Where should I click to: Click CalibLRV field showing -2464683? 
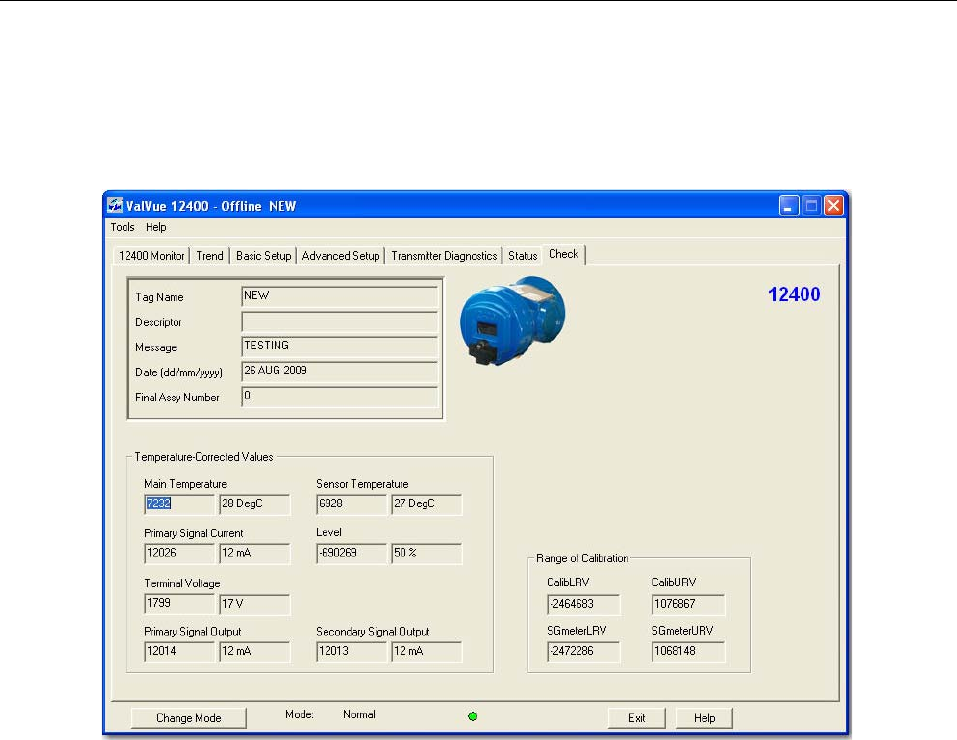(583, 604)
